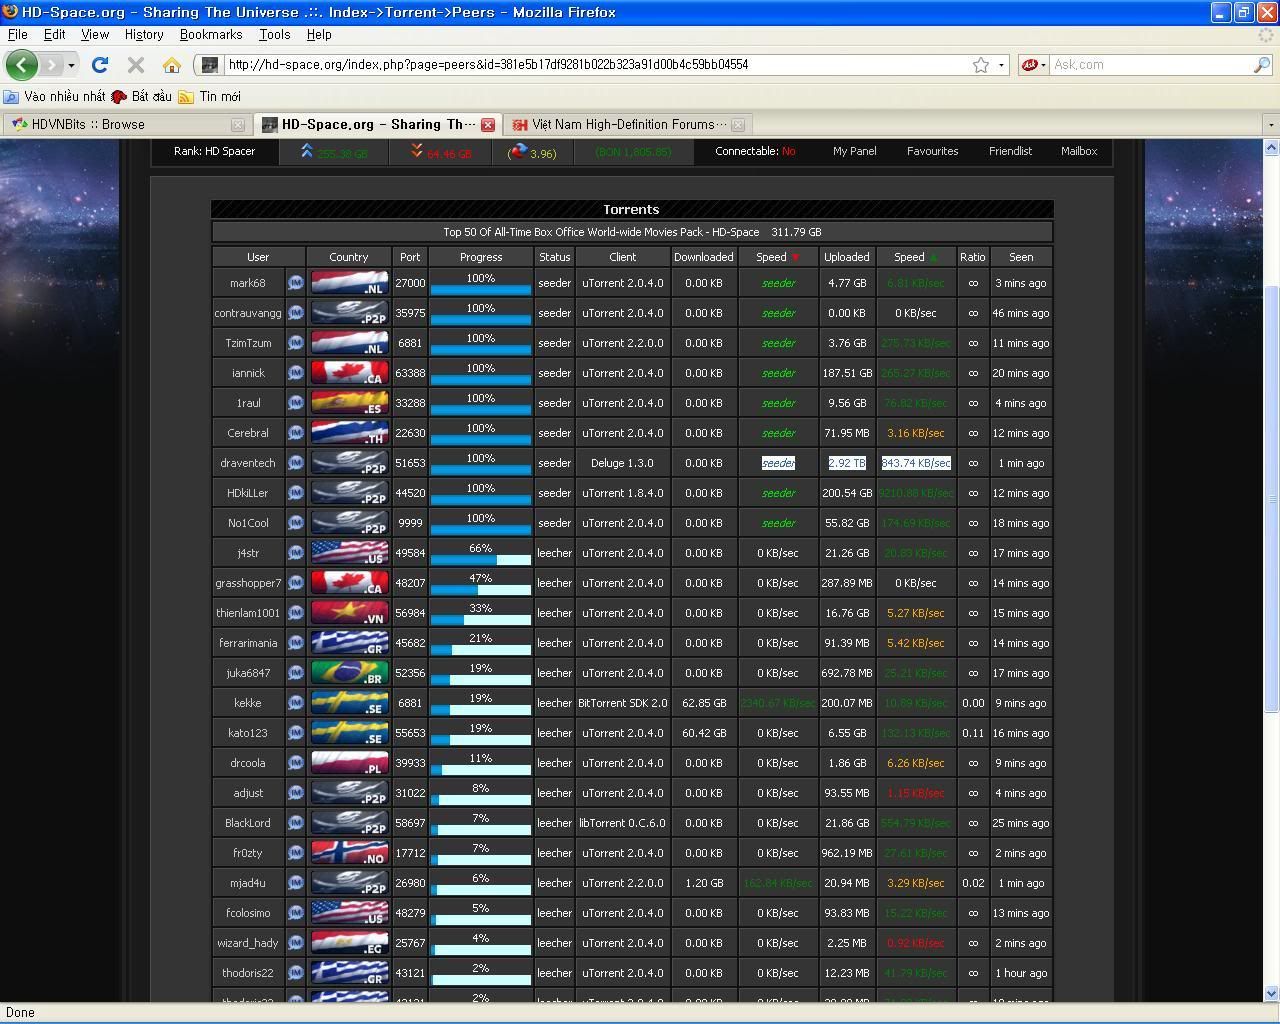The image size is (1280, 1024).
Task: Open the File menu
Action: pyautogui.click(x=18, y=34)
